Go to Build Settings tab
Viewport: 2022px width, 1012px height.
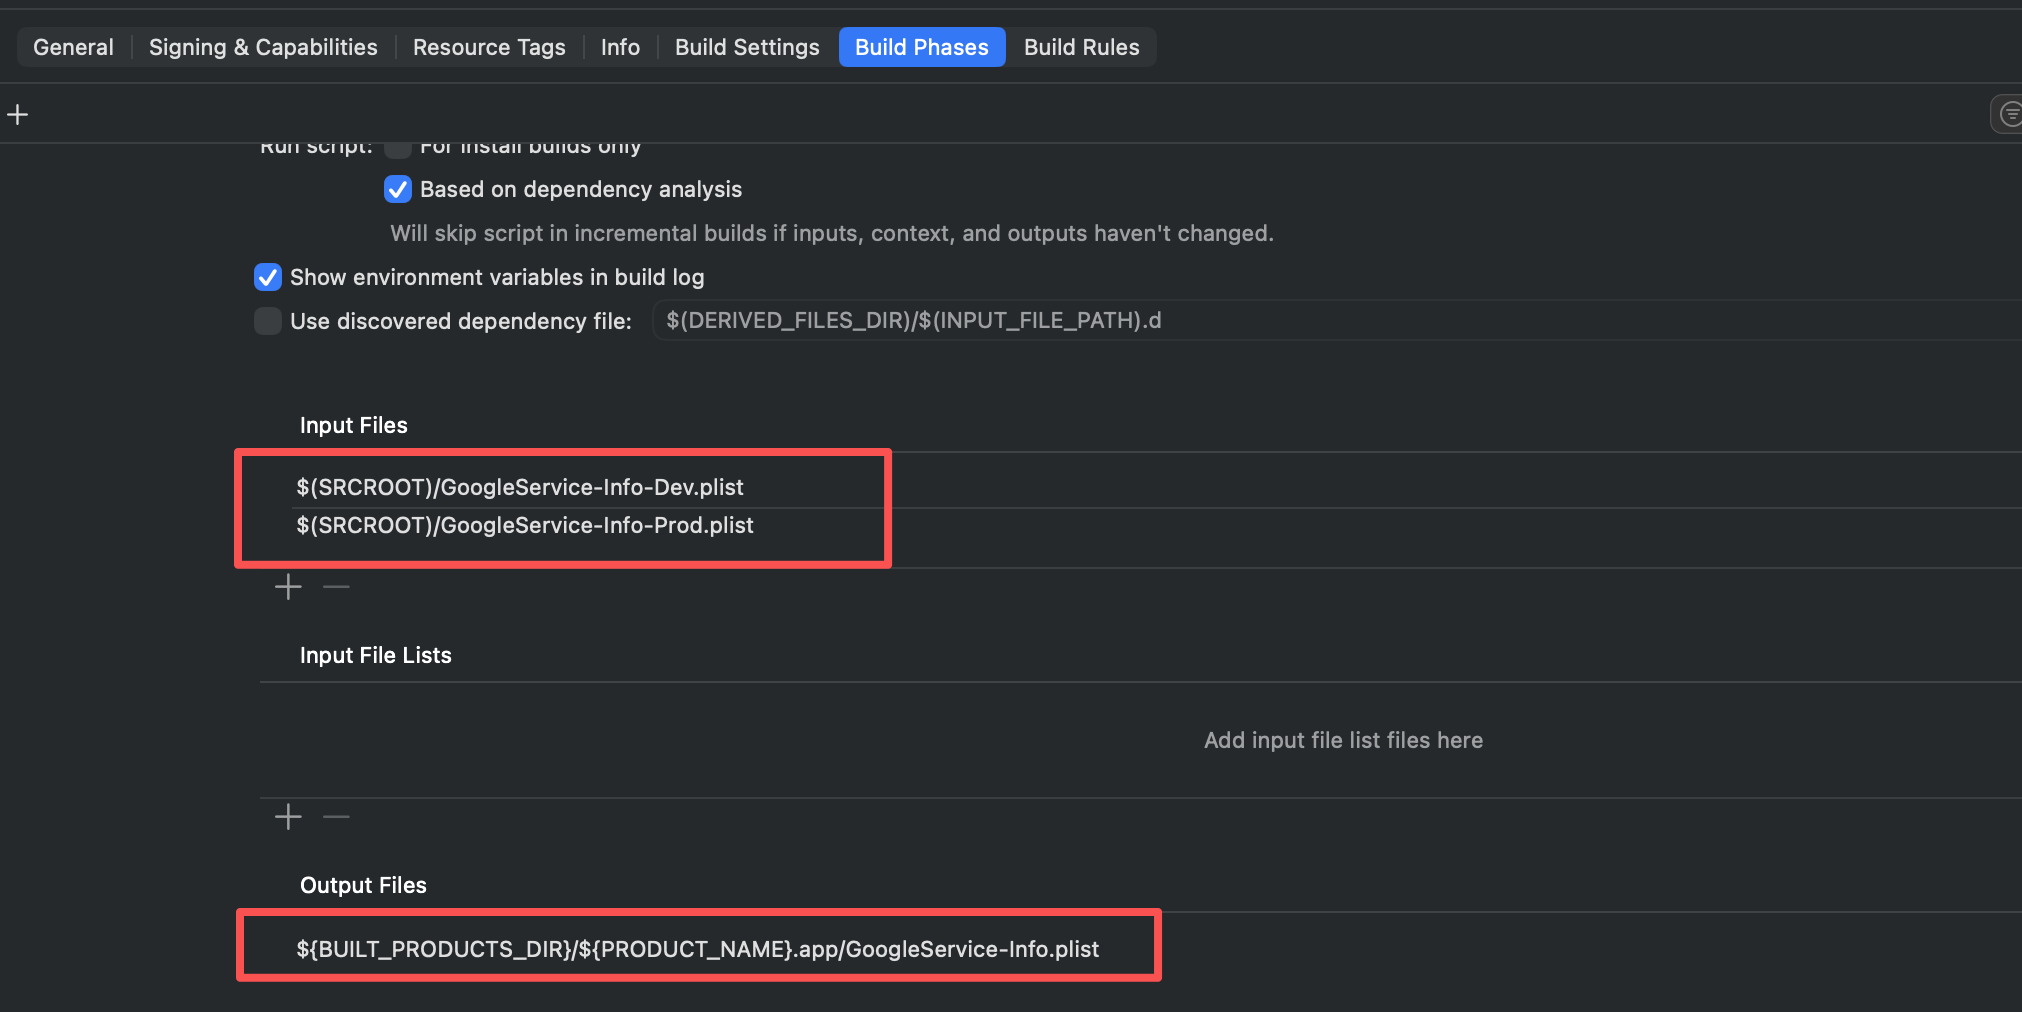point(747,47)
